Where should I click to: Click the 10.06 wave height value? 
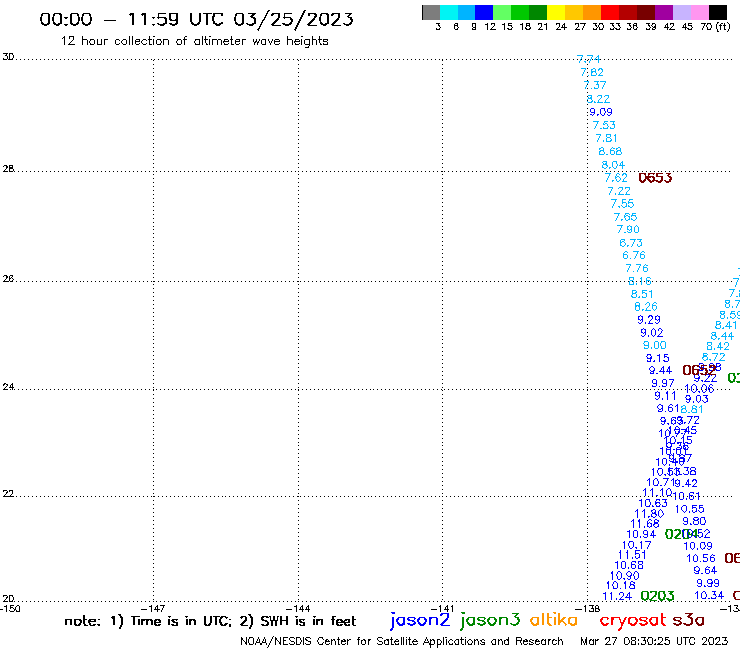699,389
